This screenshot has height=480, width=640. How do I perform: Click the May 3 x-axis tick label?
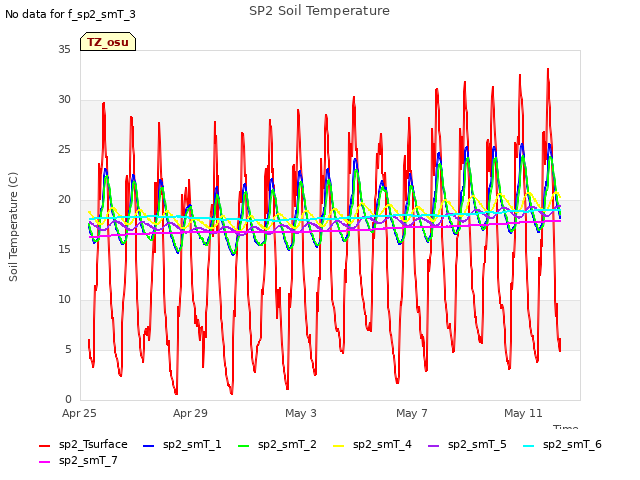coord(301,413)
